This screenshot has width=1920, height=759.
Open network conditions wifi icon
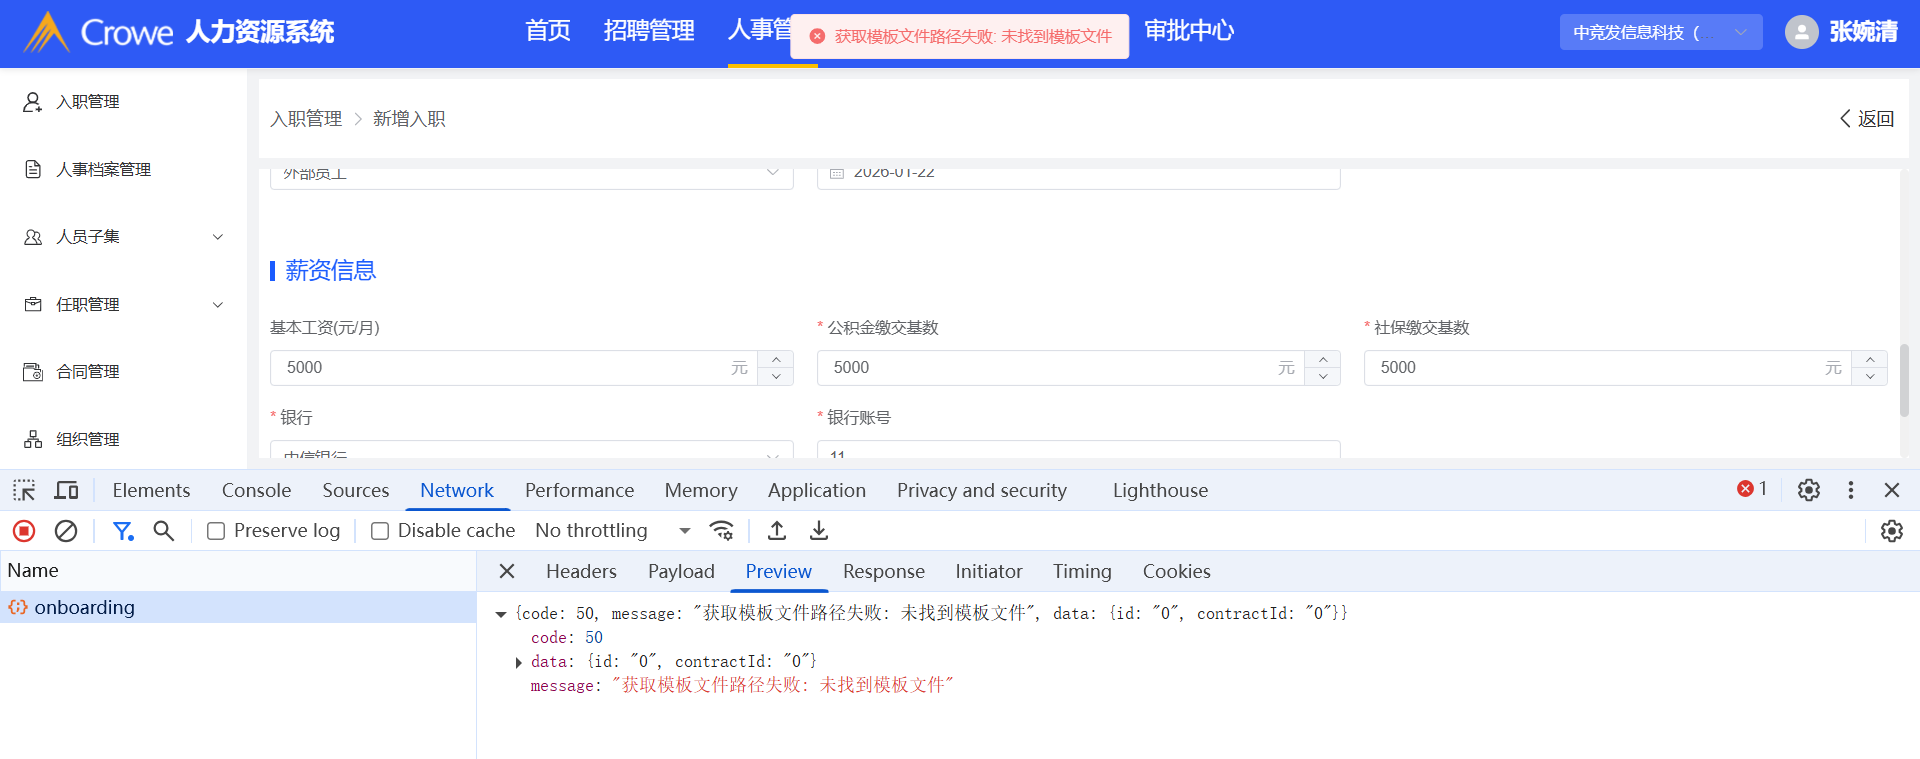click(x=721, y=531)
